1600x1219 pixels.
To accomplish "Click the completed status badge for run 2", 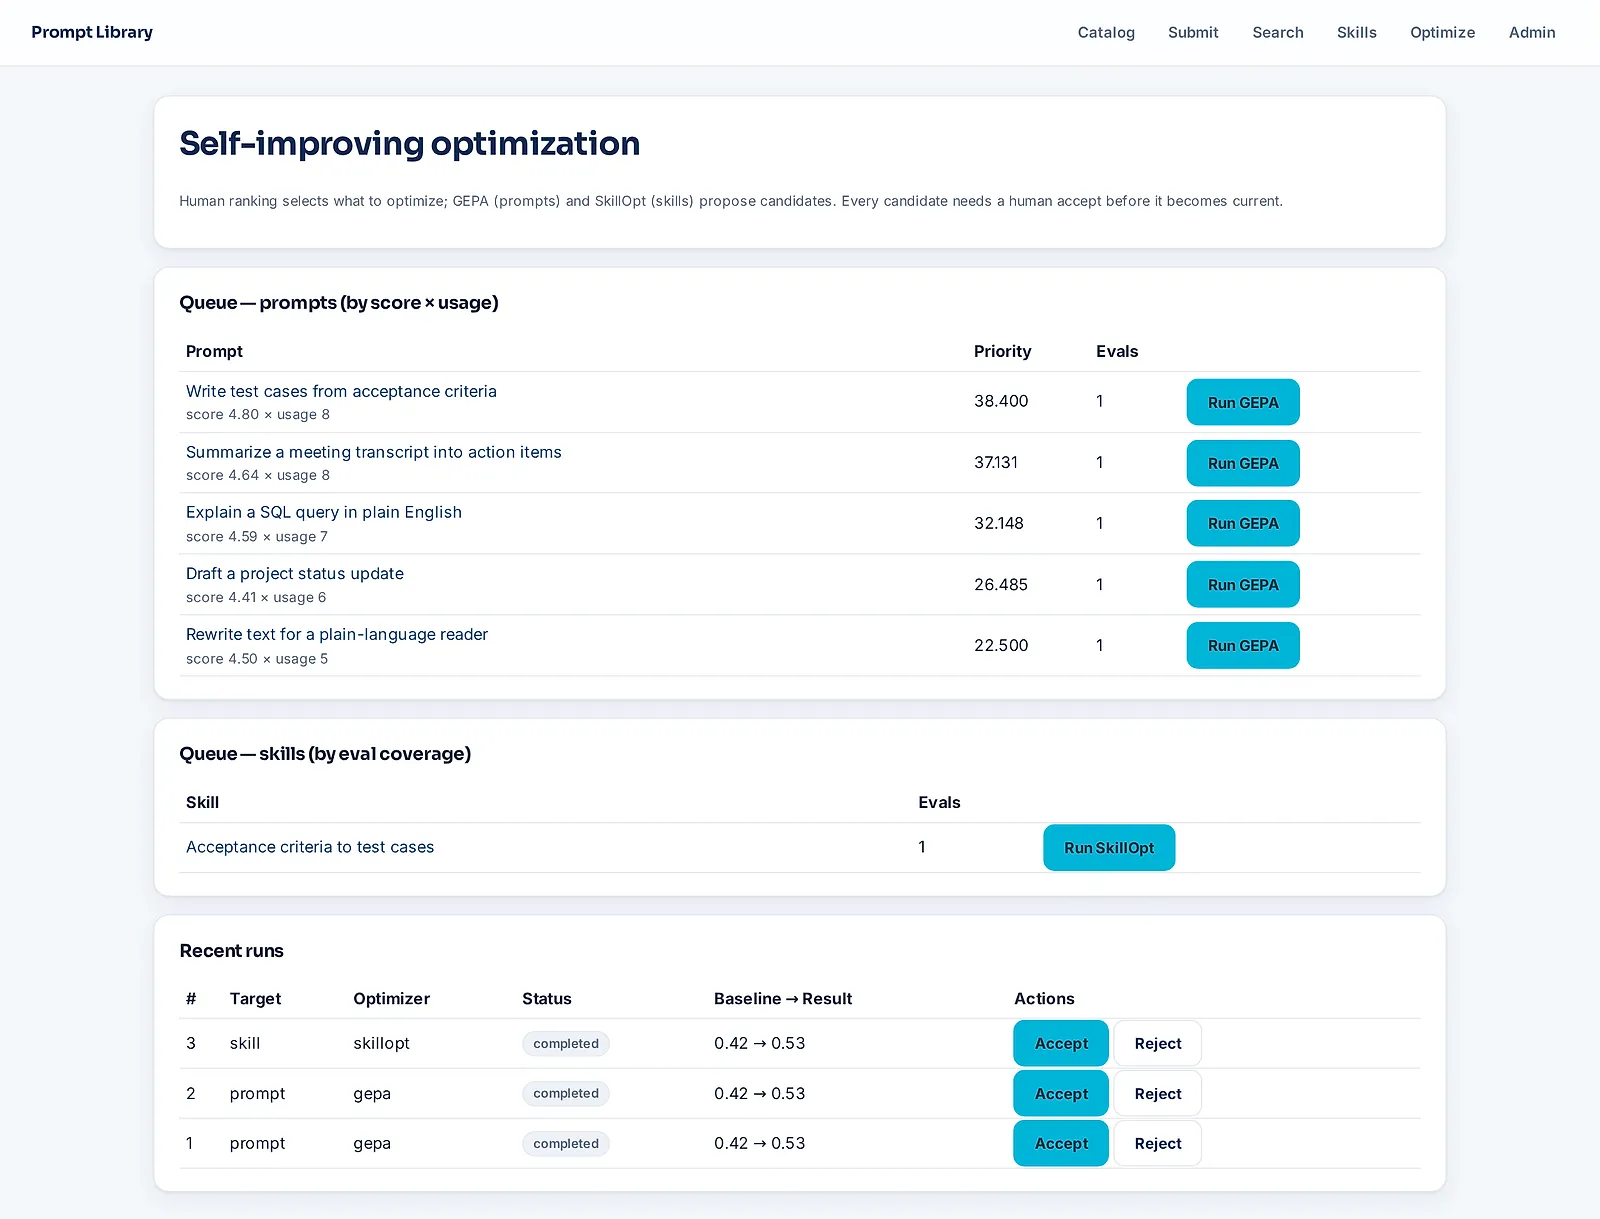I will tap(566, 1093).
